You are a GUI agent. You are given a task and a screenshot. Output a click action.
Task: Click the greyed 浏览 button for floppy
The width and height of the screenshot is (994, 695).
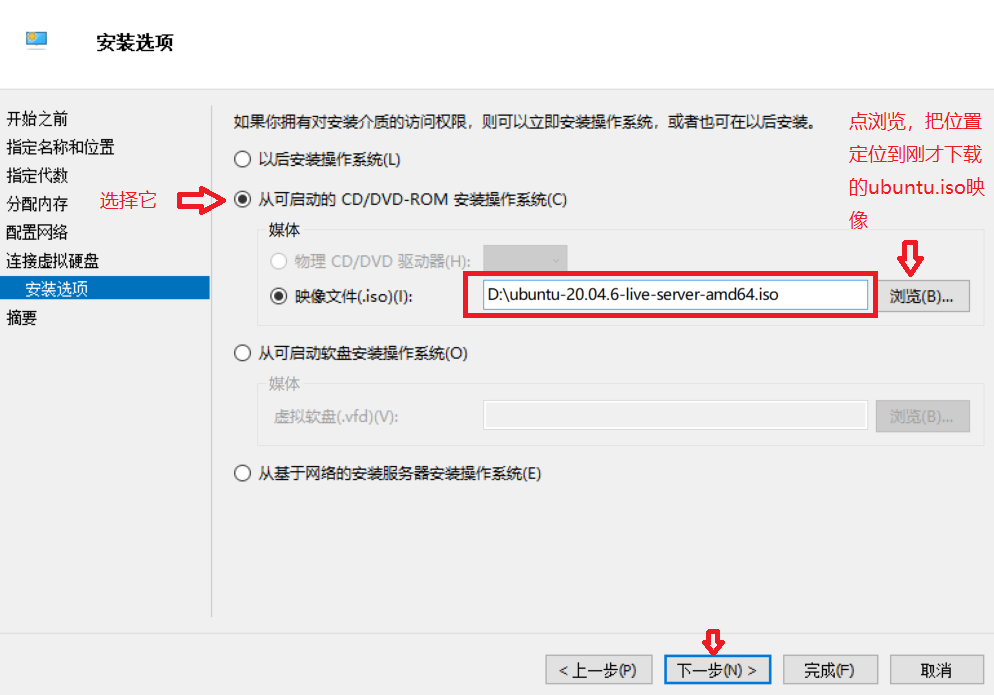[x=923, y=416]
